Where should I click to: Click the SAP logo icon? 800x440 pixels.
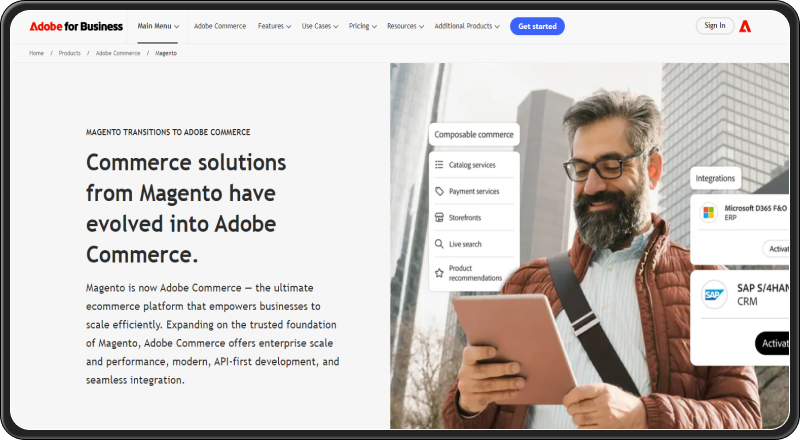click(714, 295)
